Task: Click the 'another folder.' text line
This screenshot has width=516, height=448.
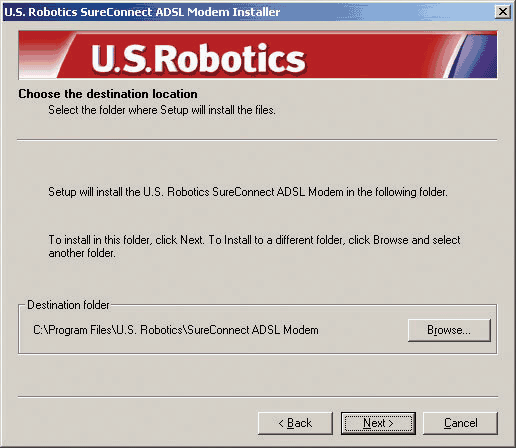Action: pyautogui.click(x=82, y=253)
